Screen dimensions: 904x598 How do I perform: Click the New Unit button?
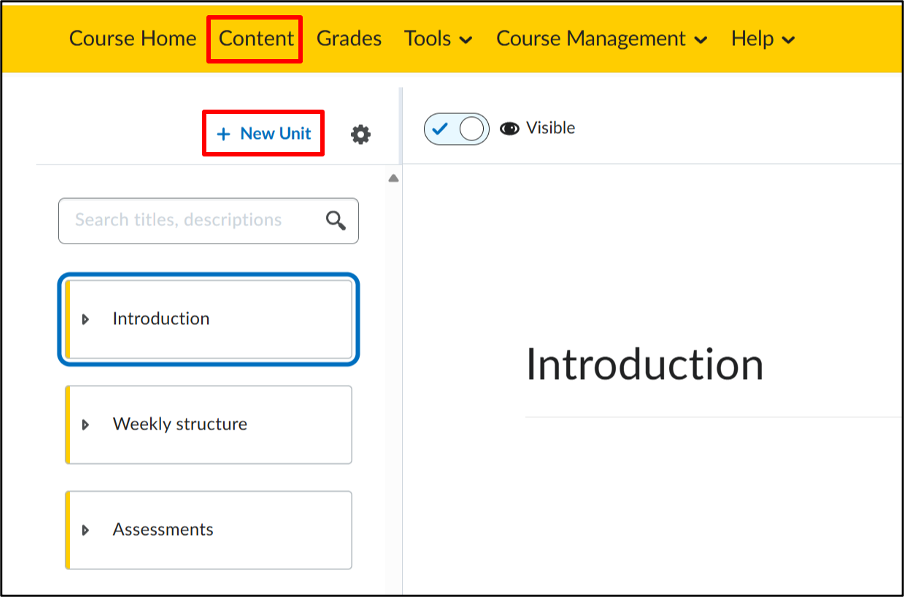[x=263, y=133]
